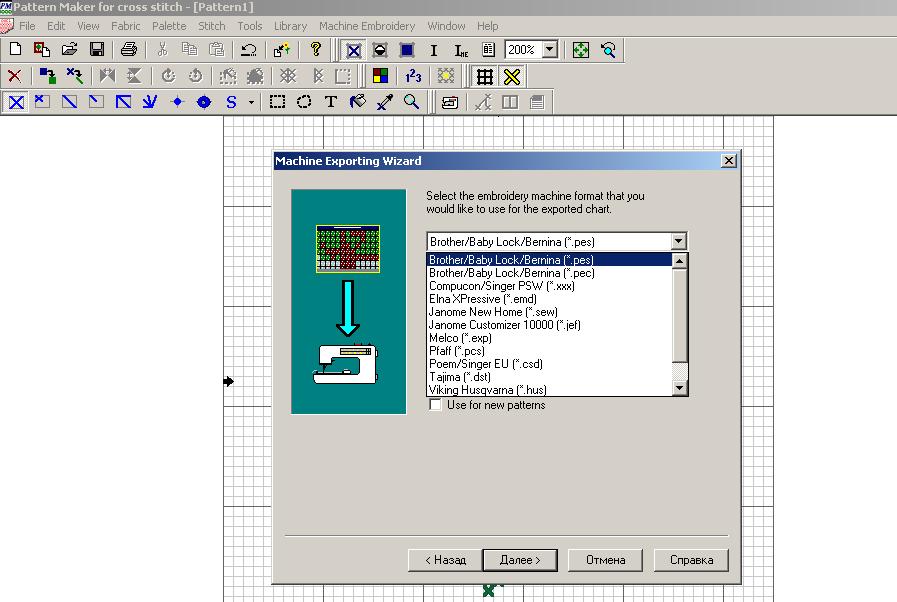897x602 pixels.
Task: Click the Отмена button
Action: coord(605,560)
